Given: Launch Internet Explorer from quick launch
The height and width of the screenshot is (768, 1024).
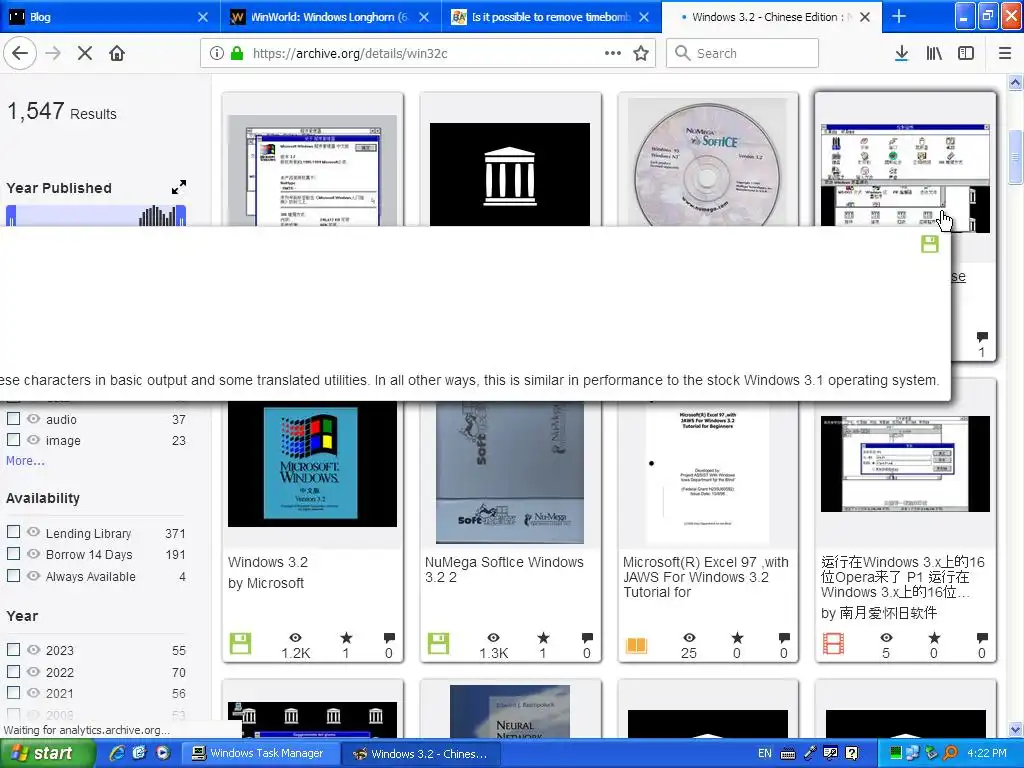Looking at the screenshot, I should 118,753.
